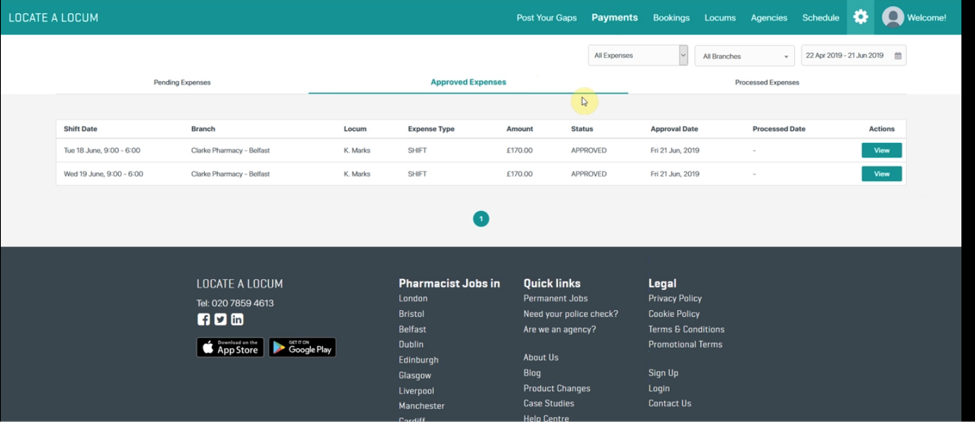
Task: Open the calendar icon in the date range field
Action: coord(897,56)
